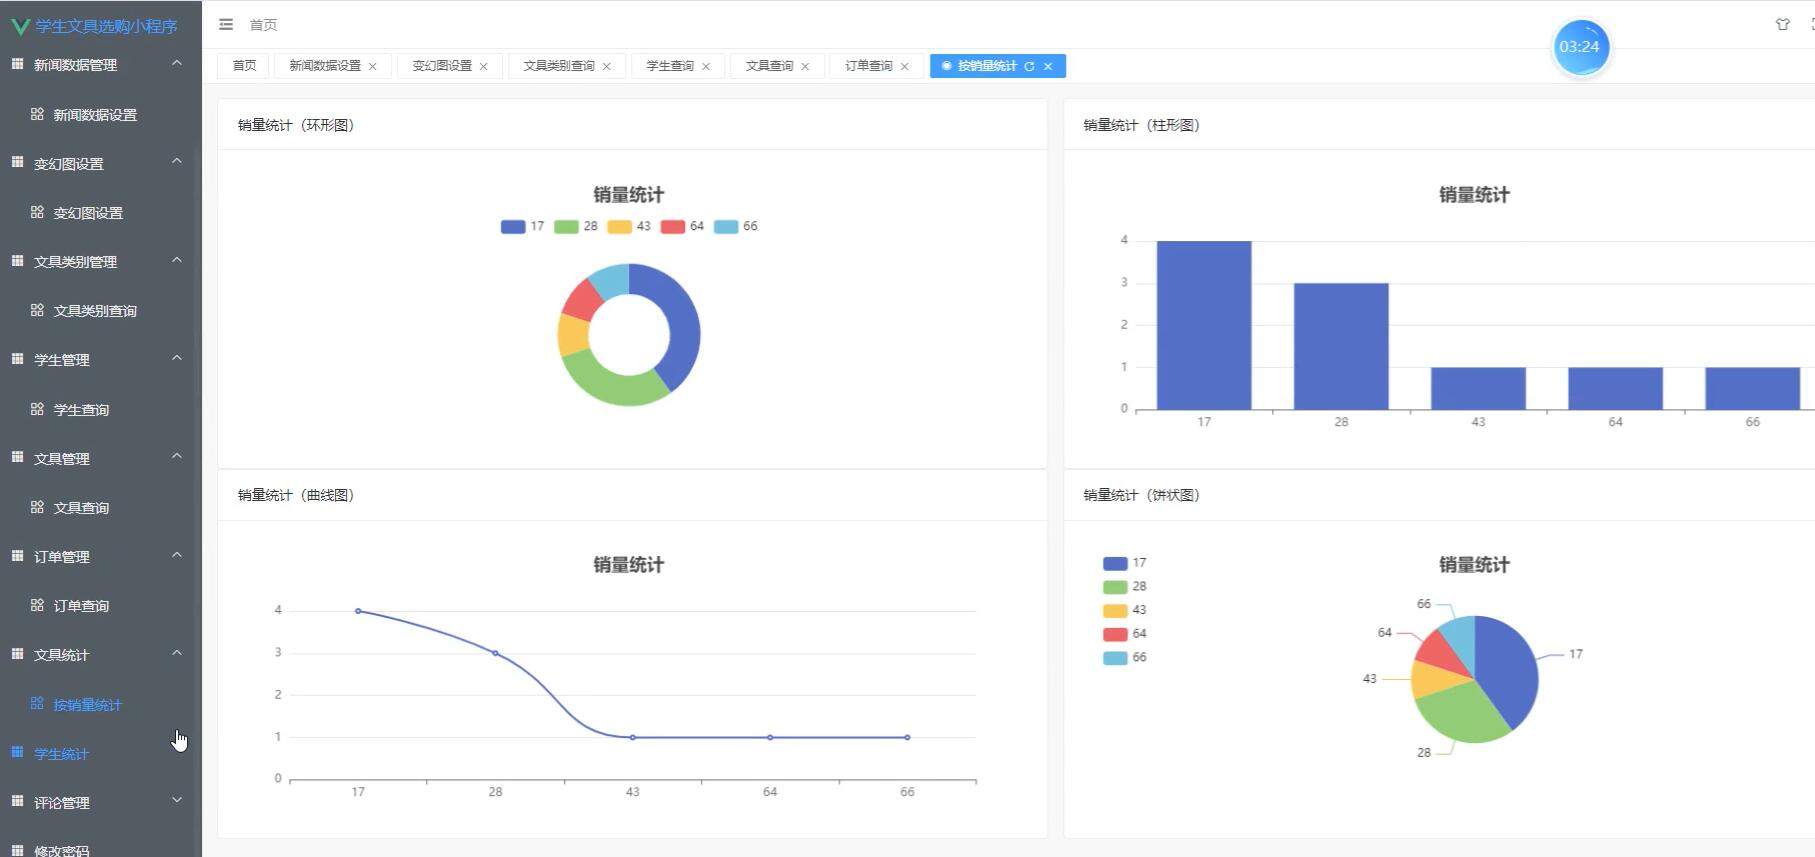Viewport: 1815px width, 857px height.
Task: Click the hamburger menu collapse icon
Action: 226,24
